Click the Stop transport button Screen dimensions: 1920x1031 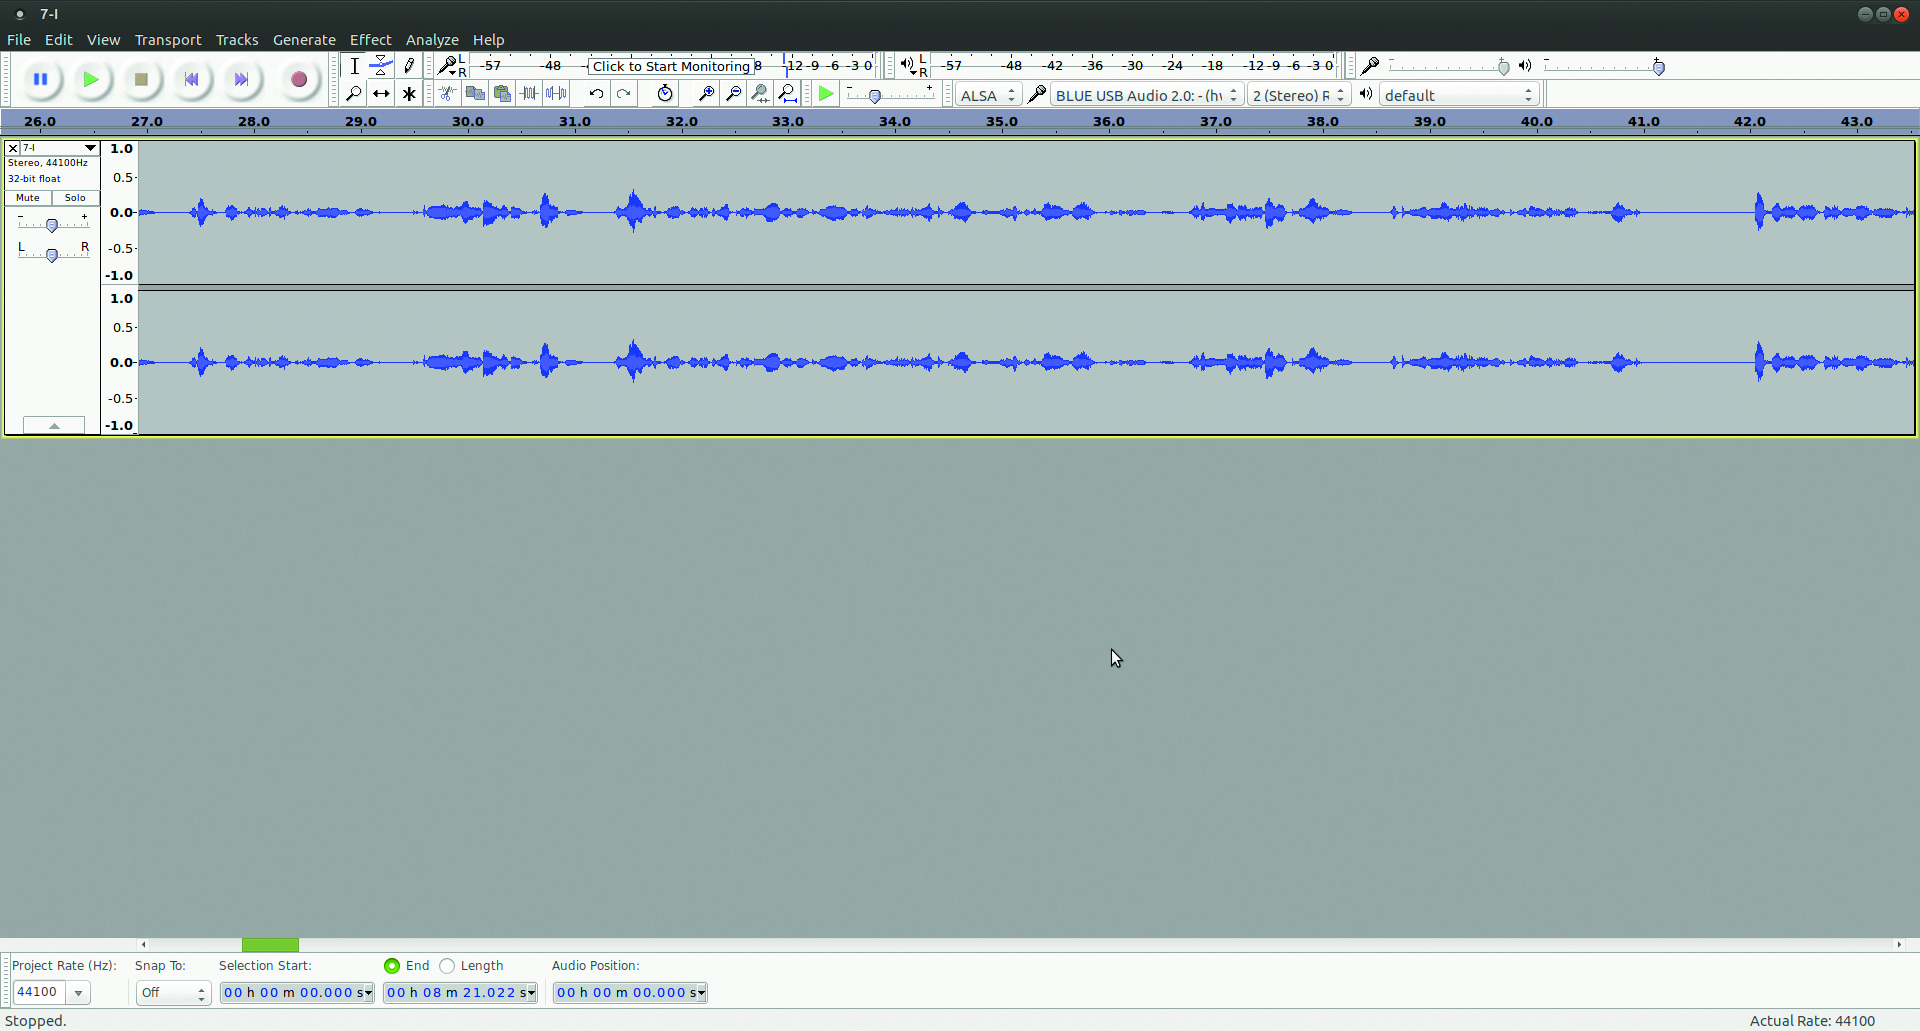[x=141, y=79]
